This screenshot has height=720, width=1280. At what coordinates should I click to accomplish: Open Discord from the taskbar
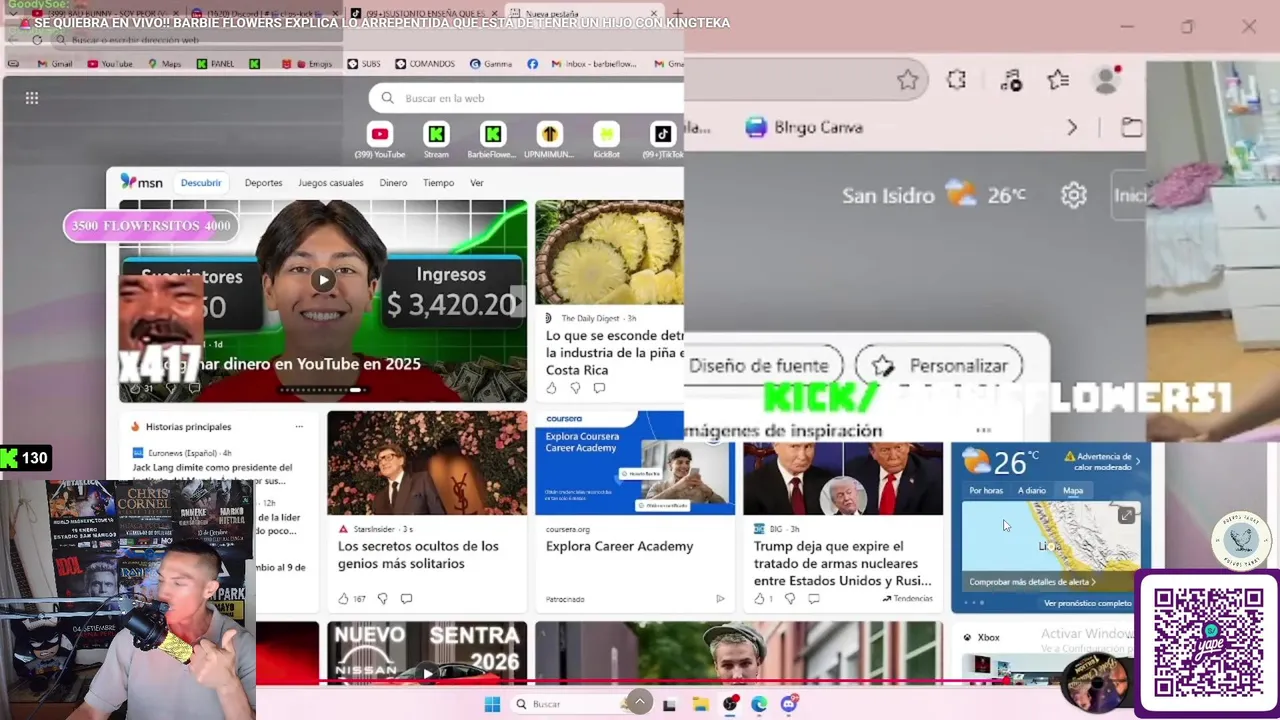[x=789, y=704]
